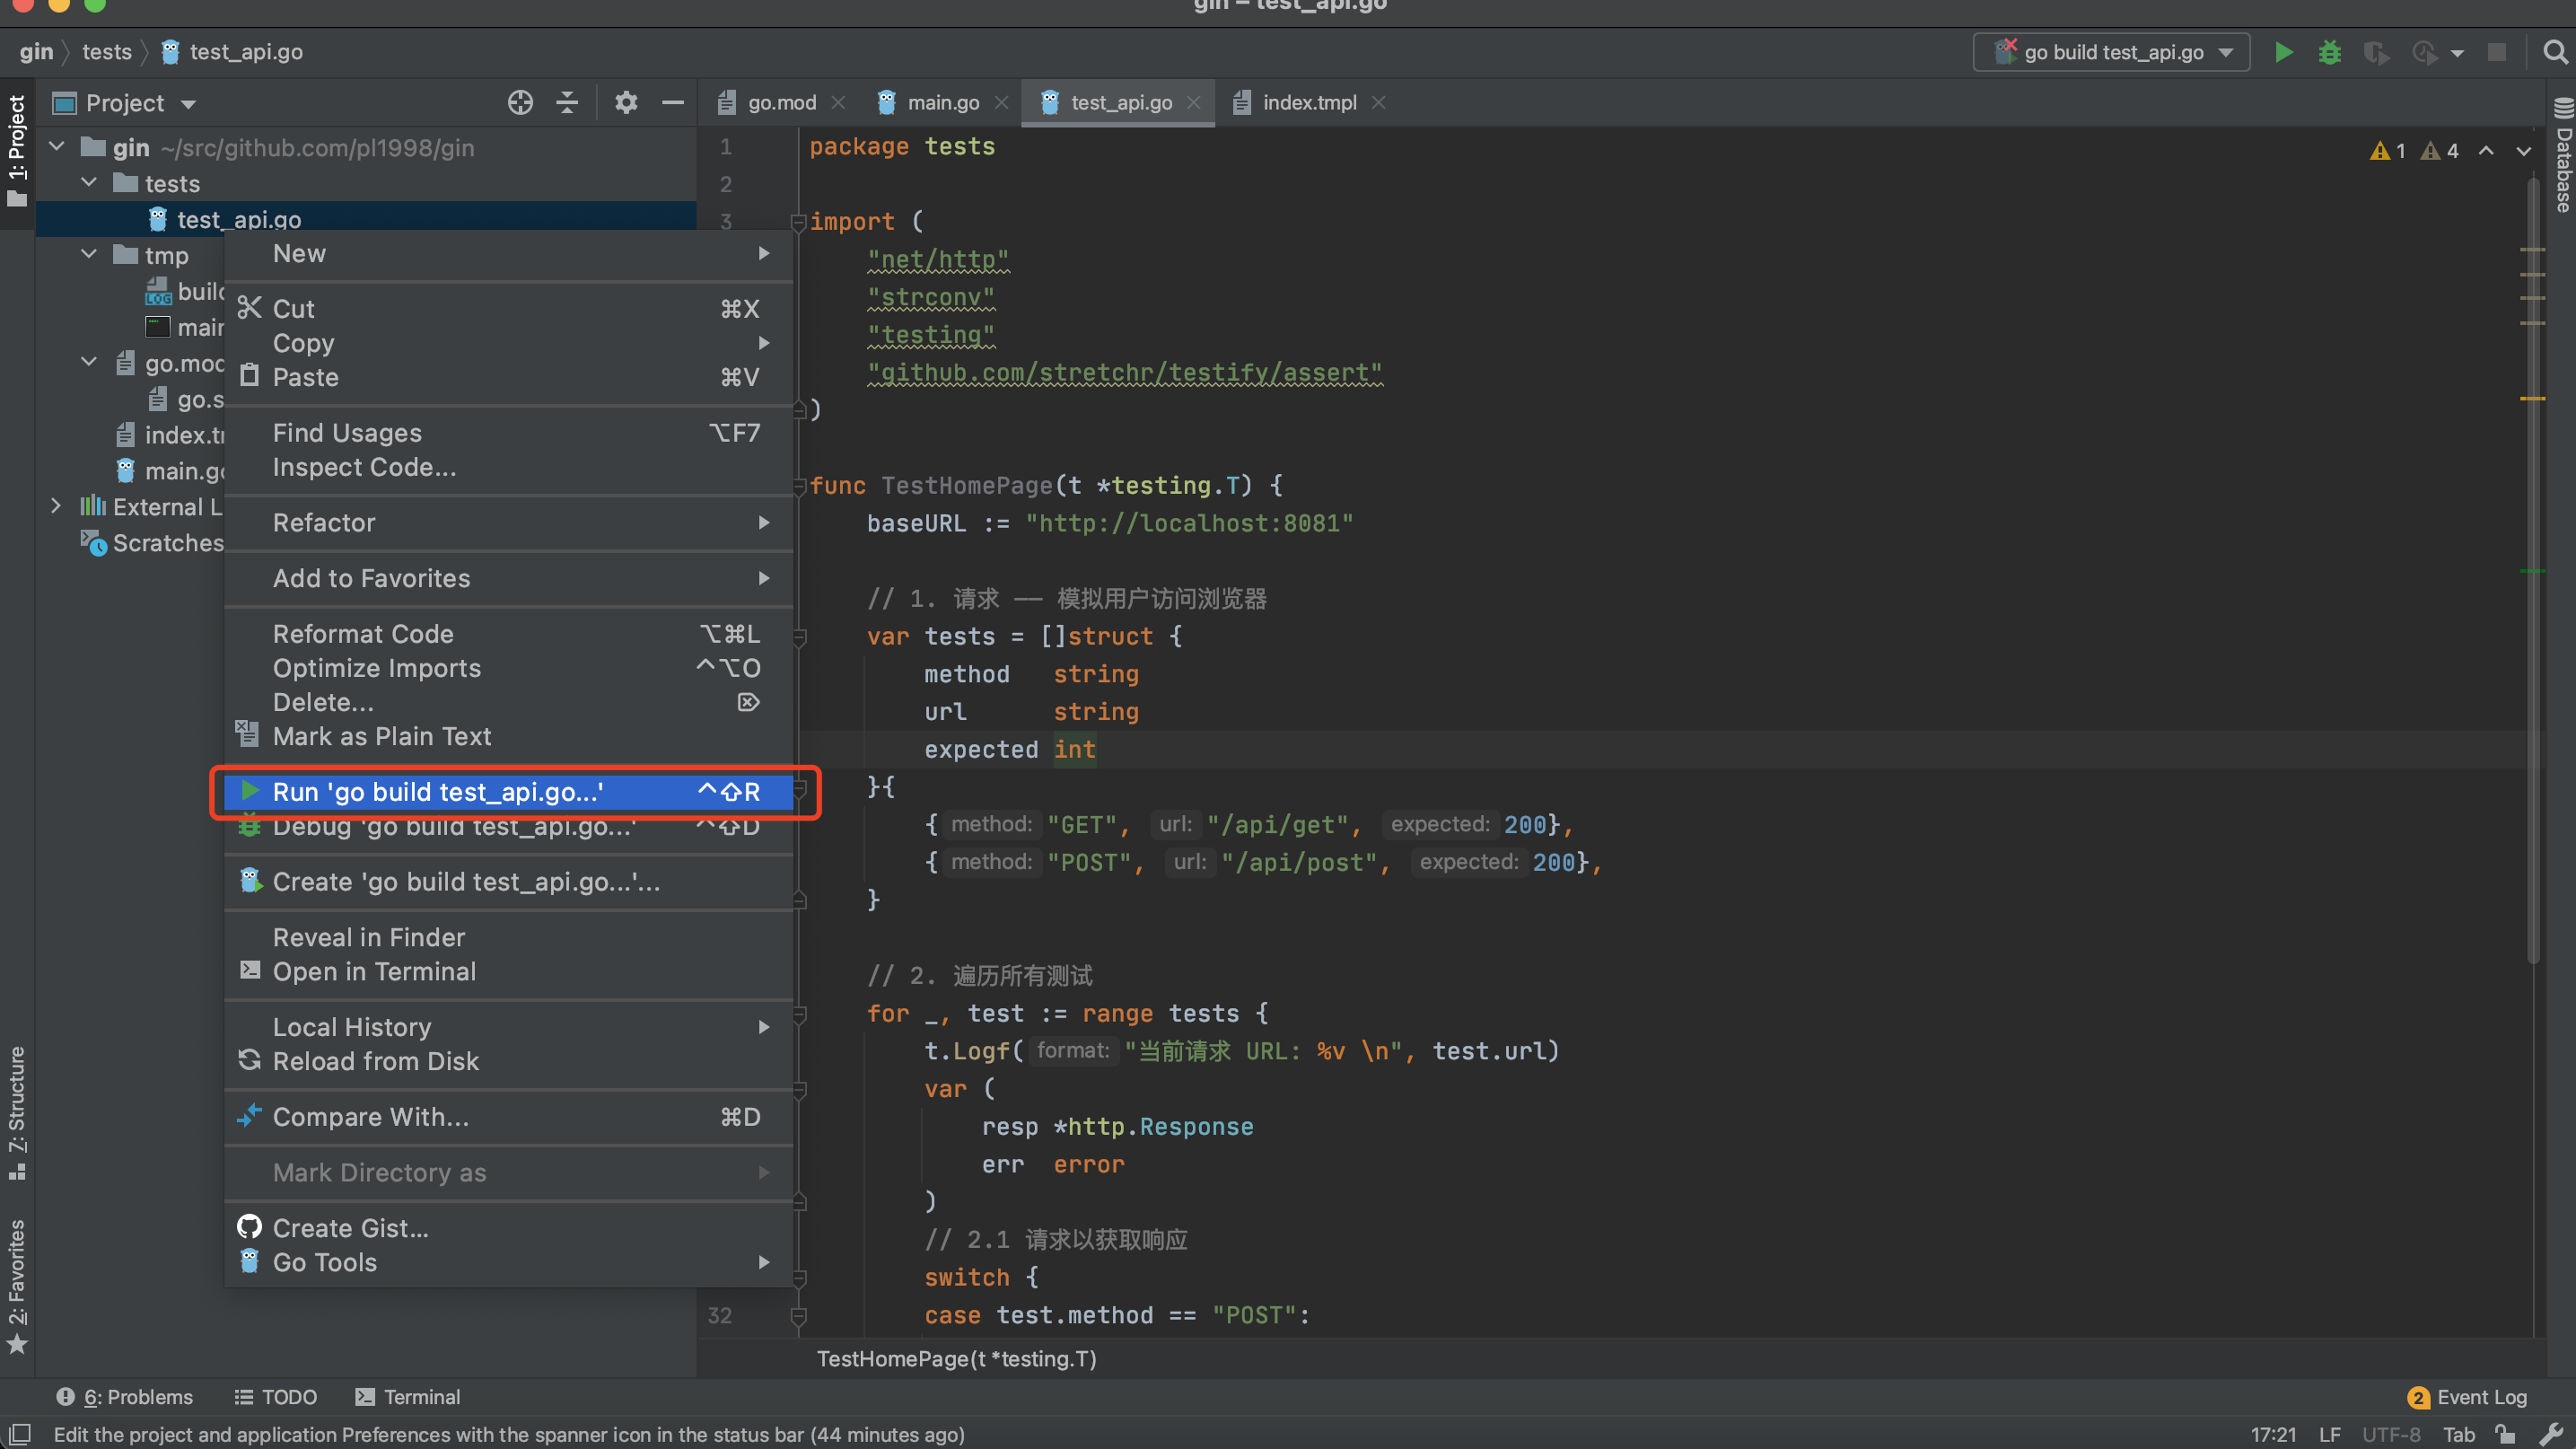Hide the Project panel with minus icon
This screenshot has width=2576, height=1449.
click(673, 103)
